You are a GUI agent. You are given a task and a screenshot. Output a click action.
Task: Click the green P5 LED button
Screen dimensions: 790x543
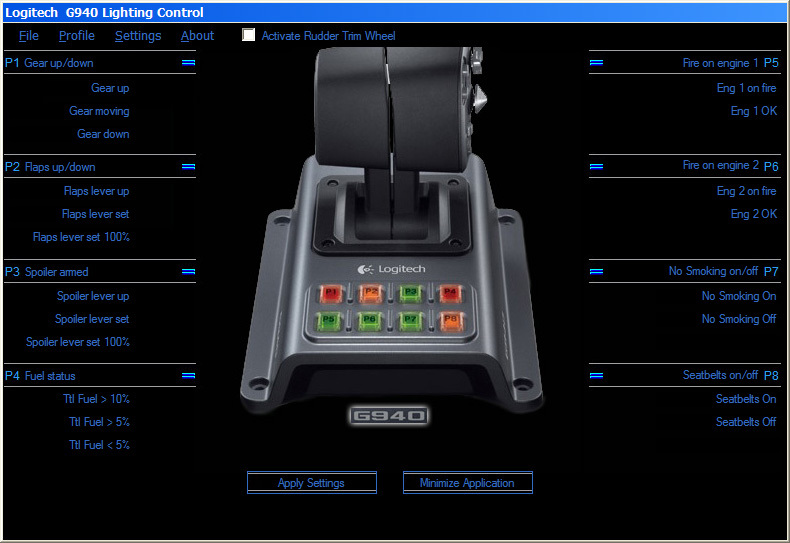[x=330, y=321]
